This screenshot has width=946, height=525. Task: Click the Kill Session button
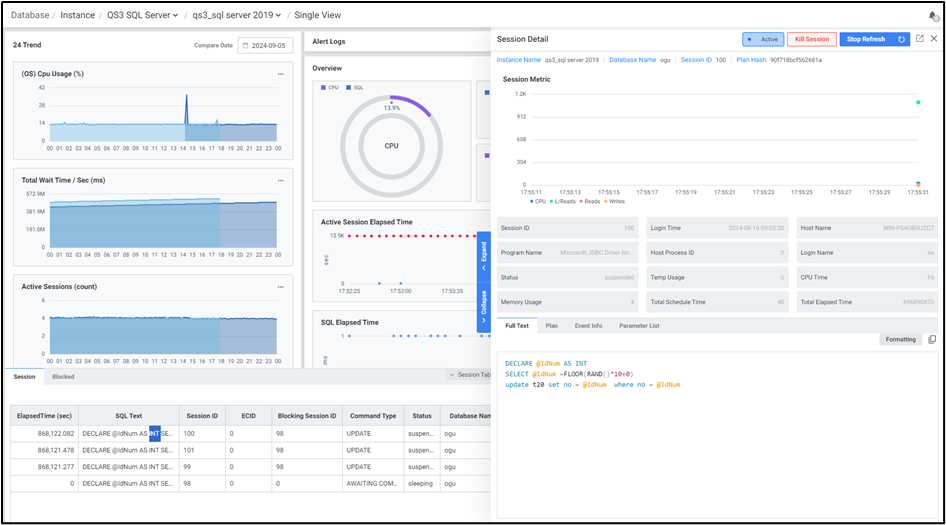pos(810,39)
